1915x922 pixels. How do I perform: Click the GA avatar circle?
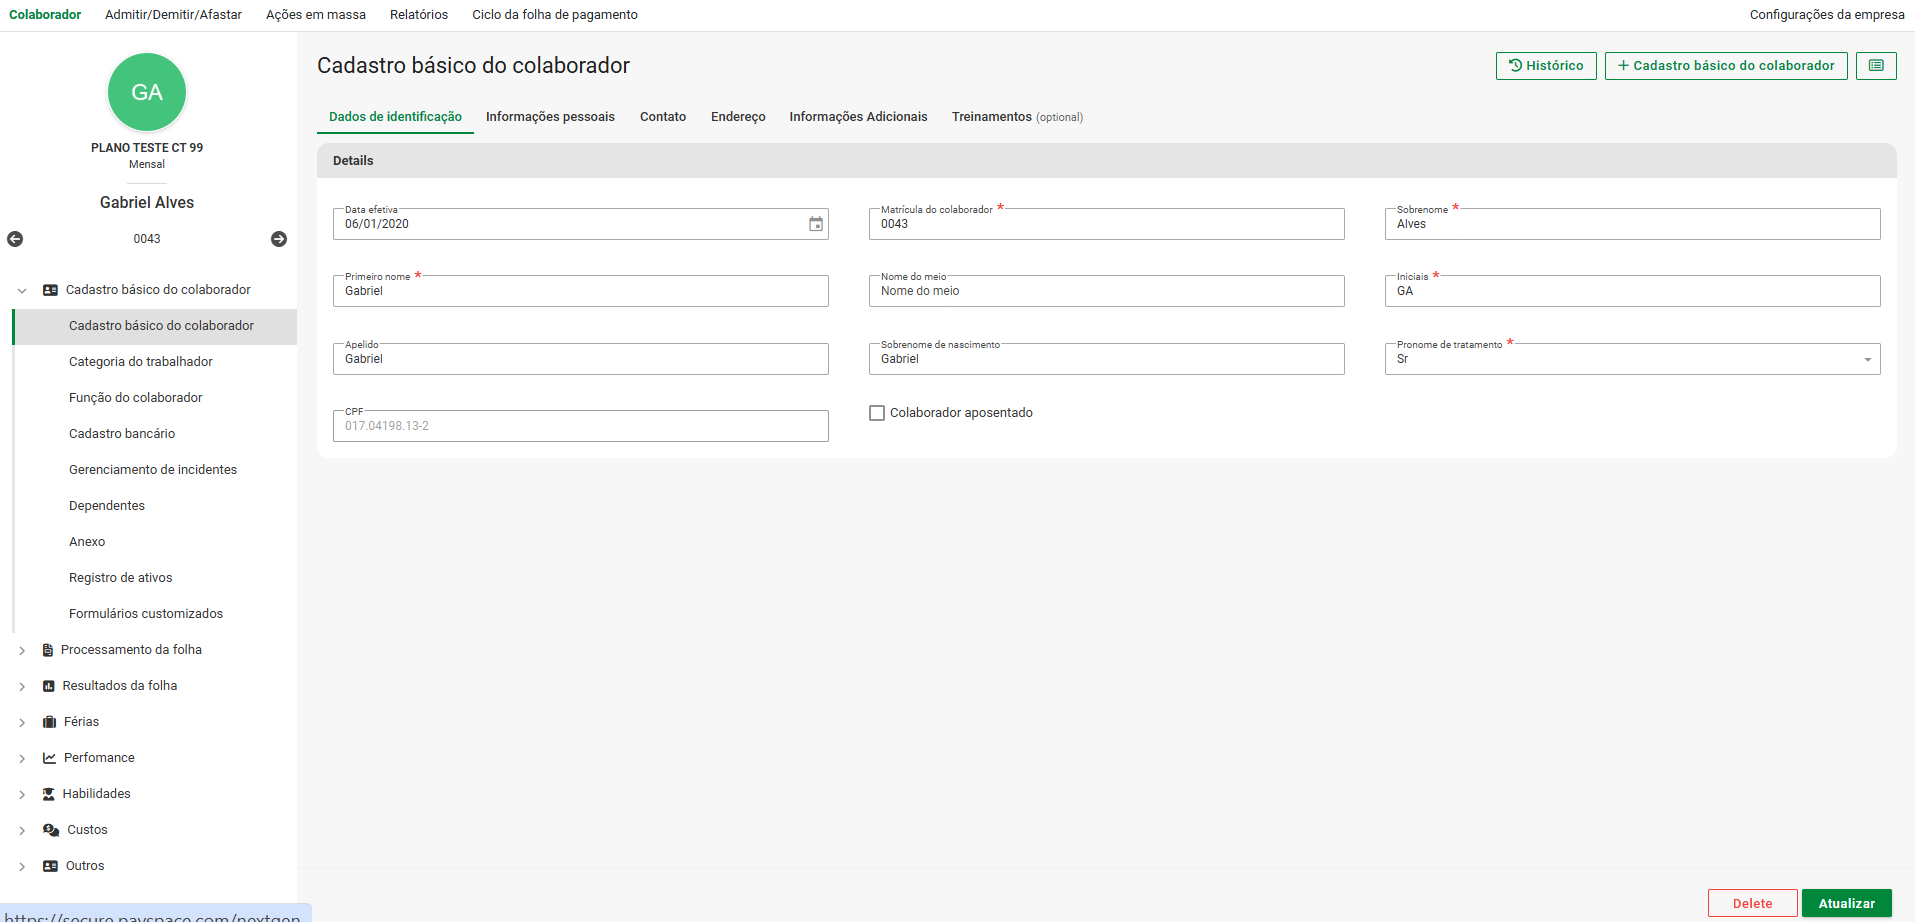tap(147, 92)
